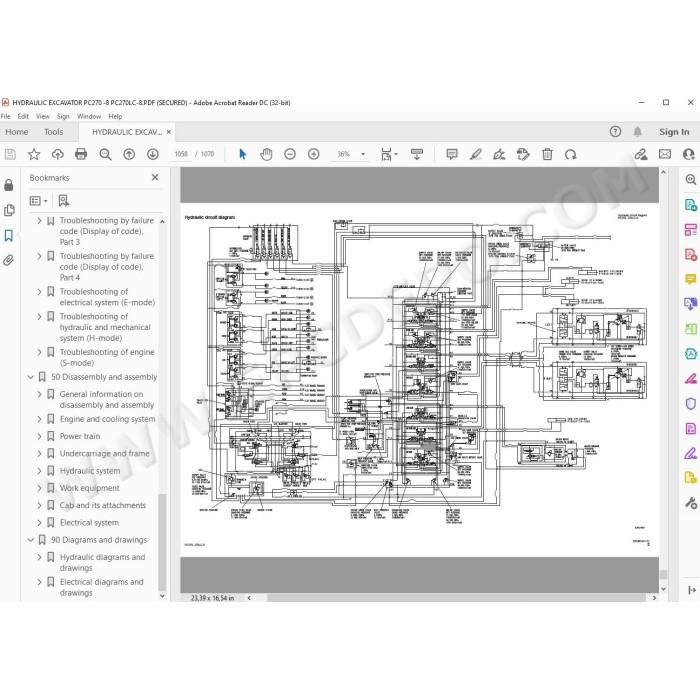Print the document using printer icon
This screenshot has width=700, height=700.
click(81, 154)
